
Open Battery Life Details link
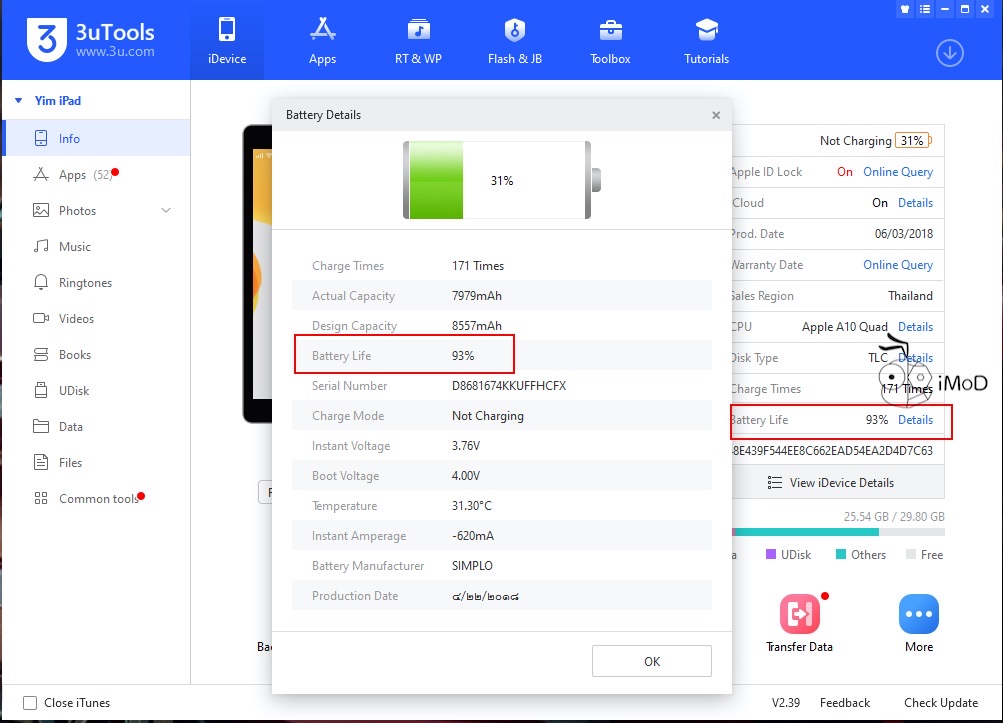[915, 420]
